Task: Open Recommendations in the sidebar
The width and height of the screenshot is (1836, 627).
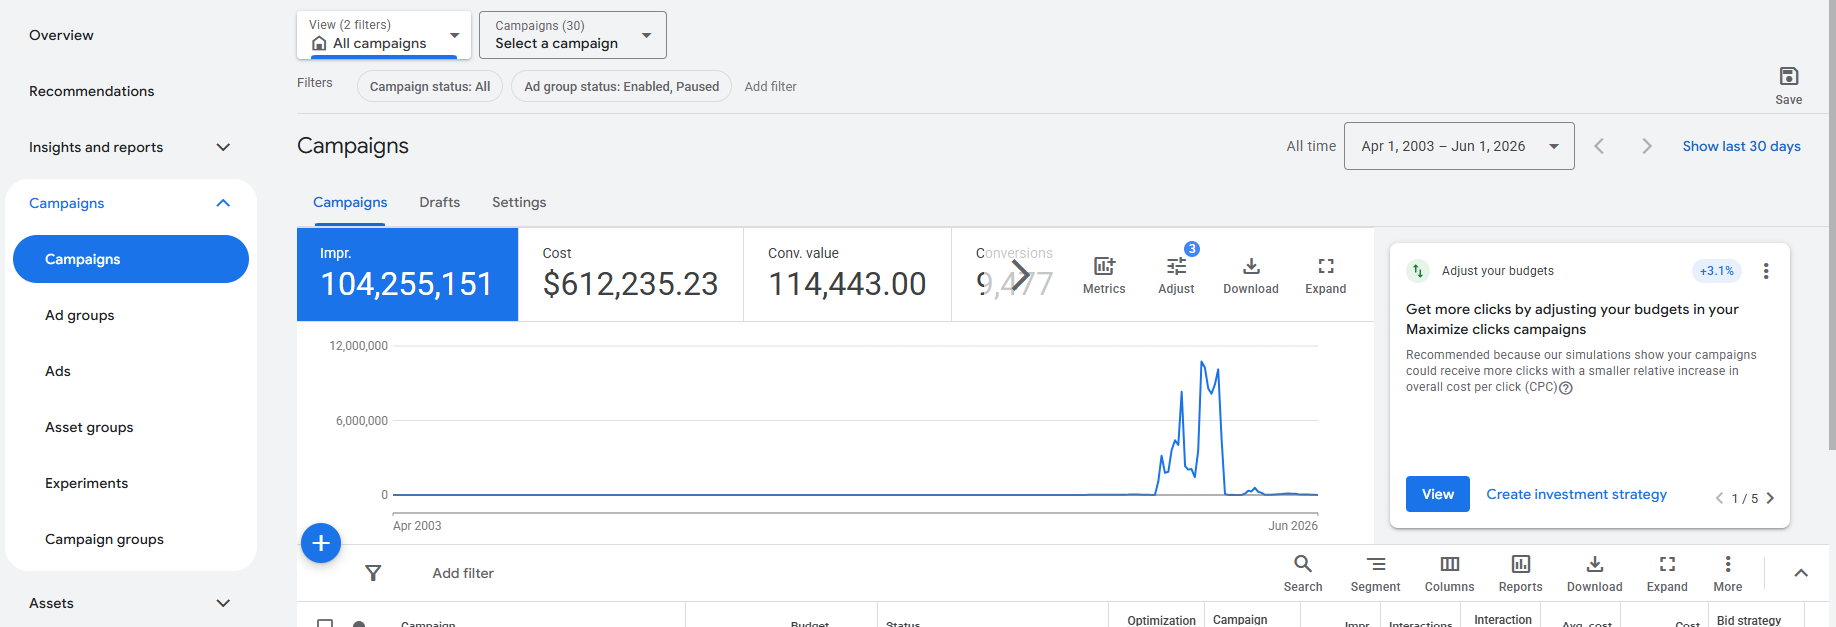Action: coord(92,91)
